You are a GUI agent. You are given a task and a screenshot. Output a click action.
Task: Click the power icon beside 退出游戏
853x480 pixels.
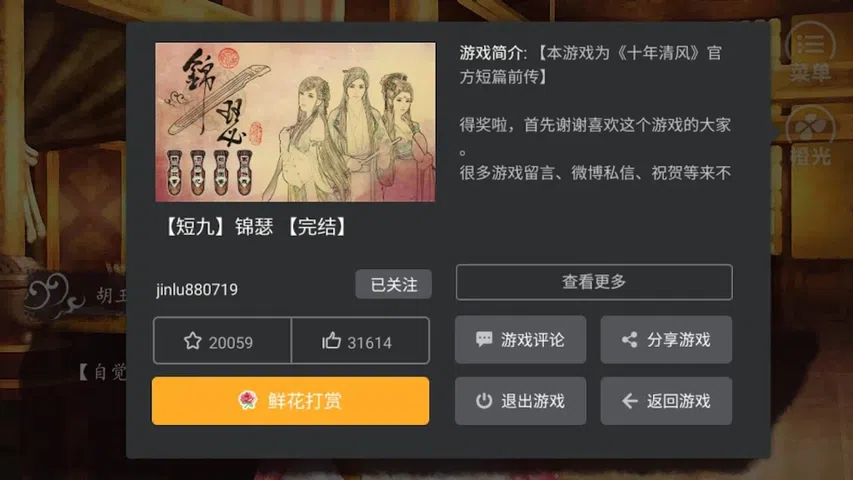484,401
